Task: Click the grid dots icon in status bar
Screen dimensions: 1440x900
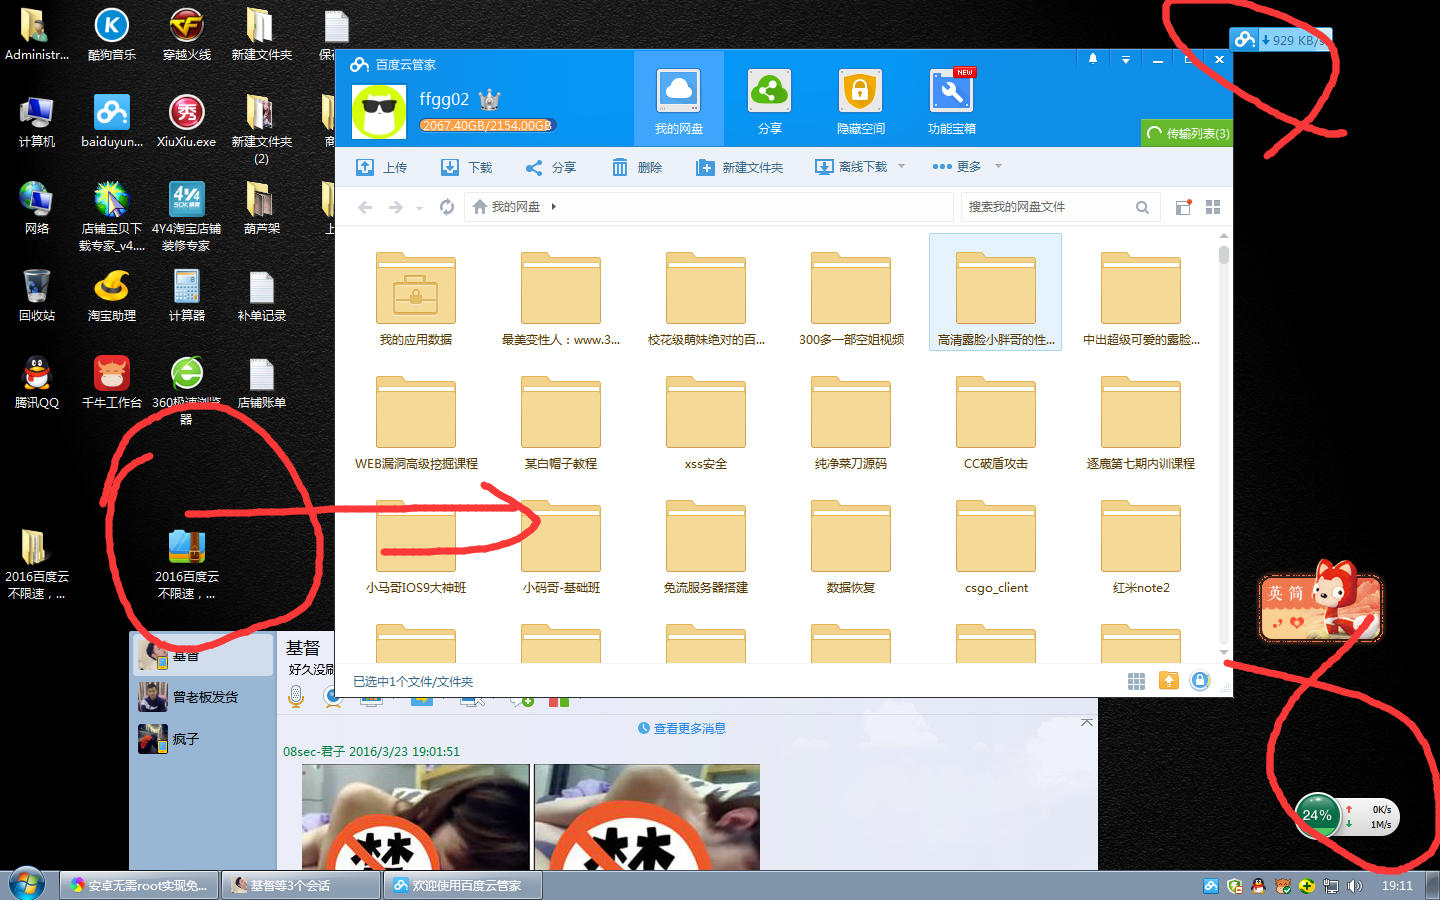Action: 1136,681
